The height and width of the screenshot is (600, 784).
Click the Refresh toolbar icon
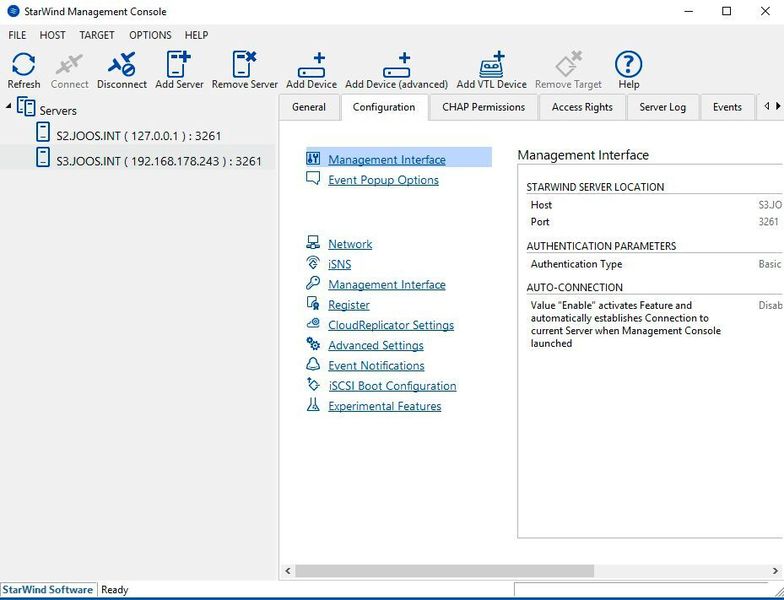pyautogui.click(x=24, y=64)
